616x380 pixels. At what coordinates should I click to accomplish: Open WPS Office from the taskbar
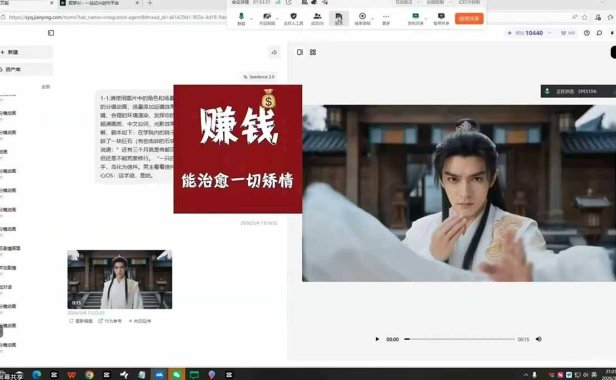(72, 374)
